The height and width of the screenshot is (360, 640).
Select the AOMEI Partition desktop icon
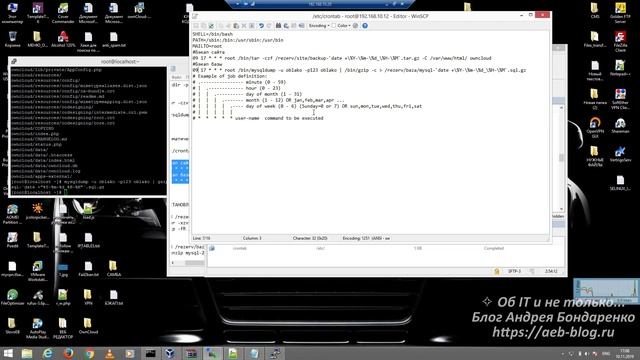[12, 214]
